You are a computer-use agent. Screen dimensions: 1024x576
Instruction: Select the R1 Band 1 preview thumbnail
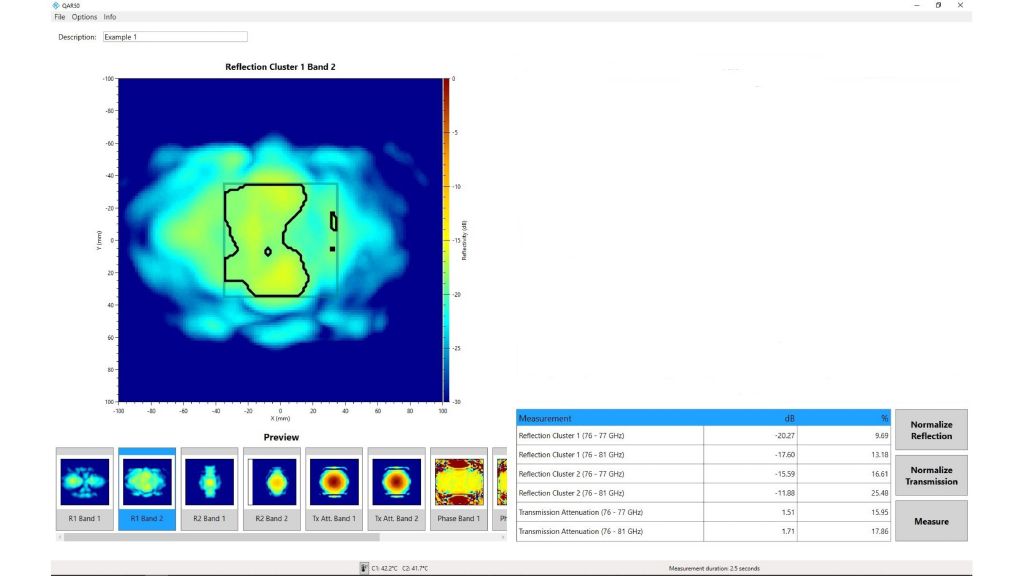coord(84,485)
